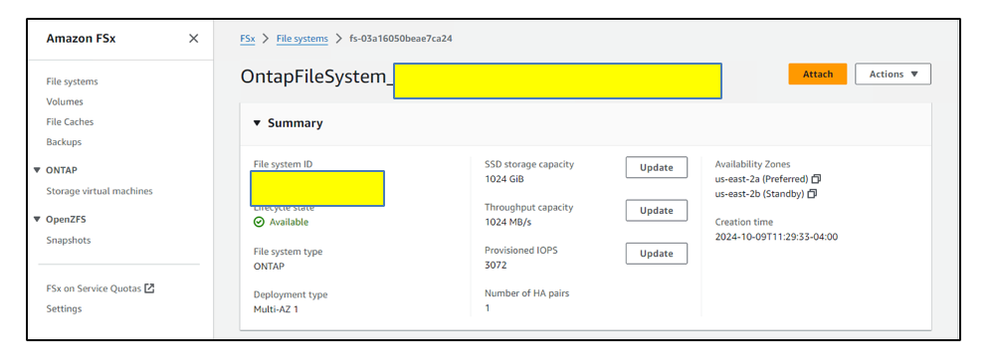Viewport: 999px width, 364px height.
Task: Open the File systems breadcrumb link
Action: 302,39
